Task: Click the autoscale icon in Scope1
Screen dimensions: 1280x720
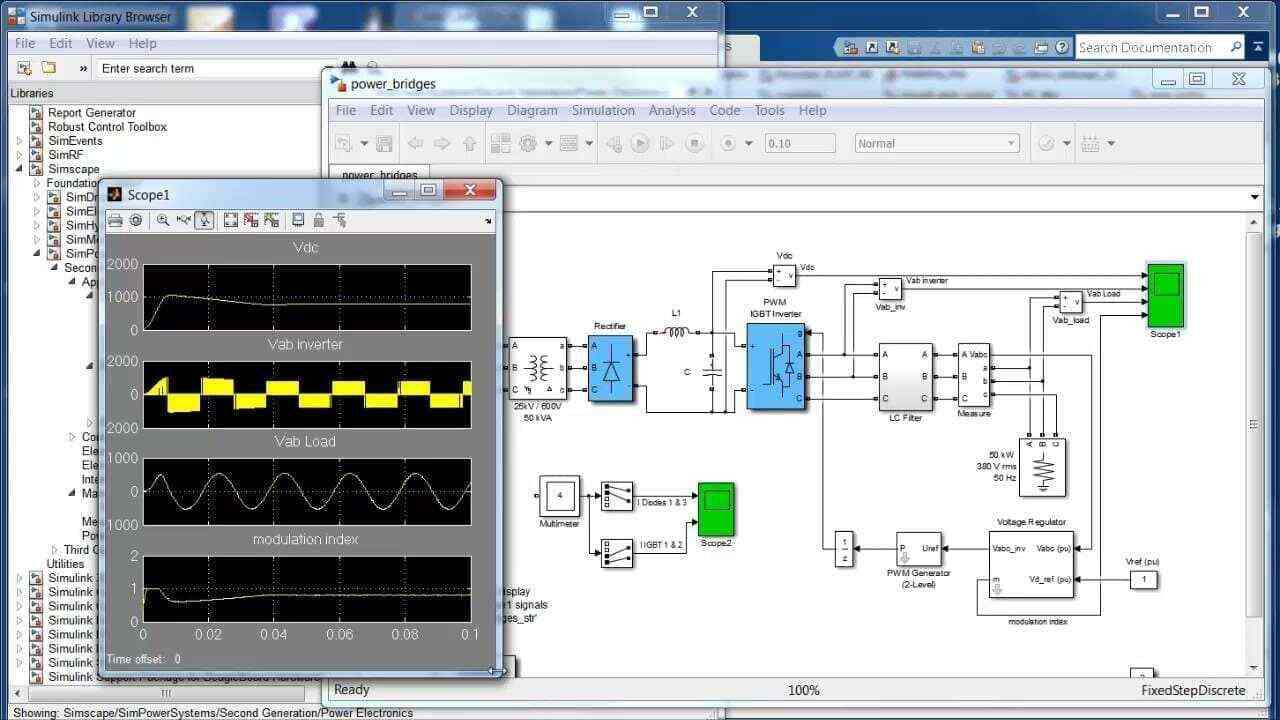Action: pyautogui.click(x=231, y=220)
